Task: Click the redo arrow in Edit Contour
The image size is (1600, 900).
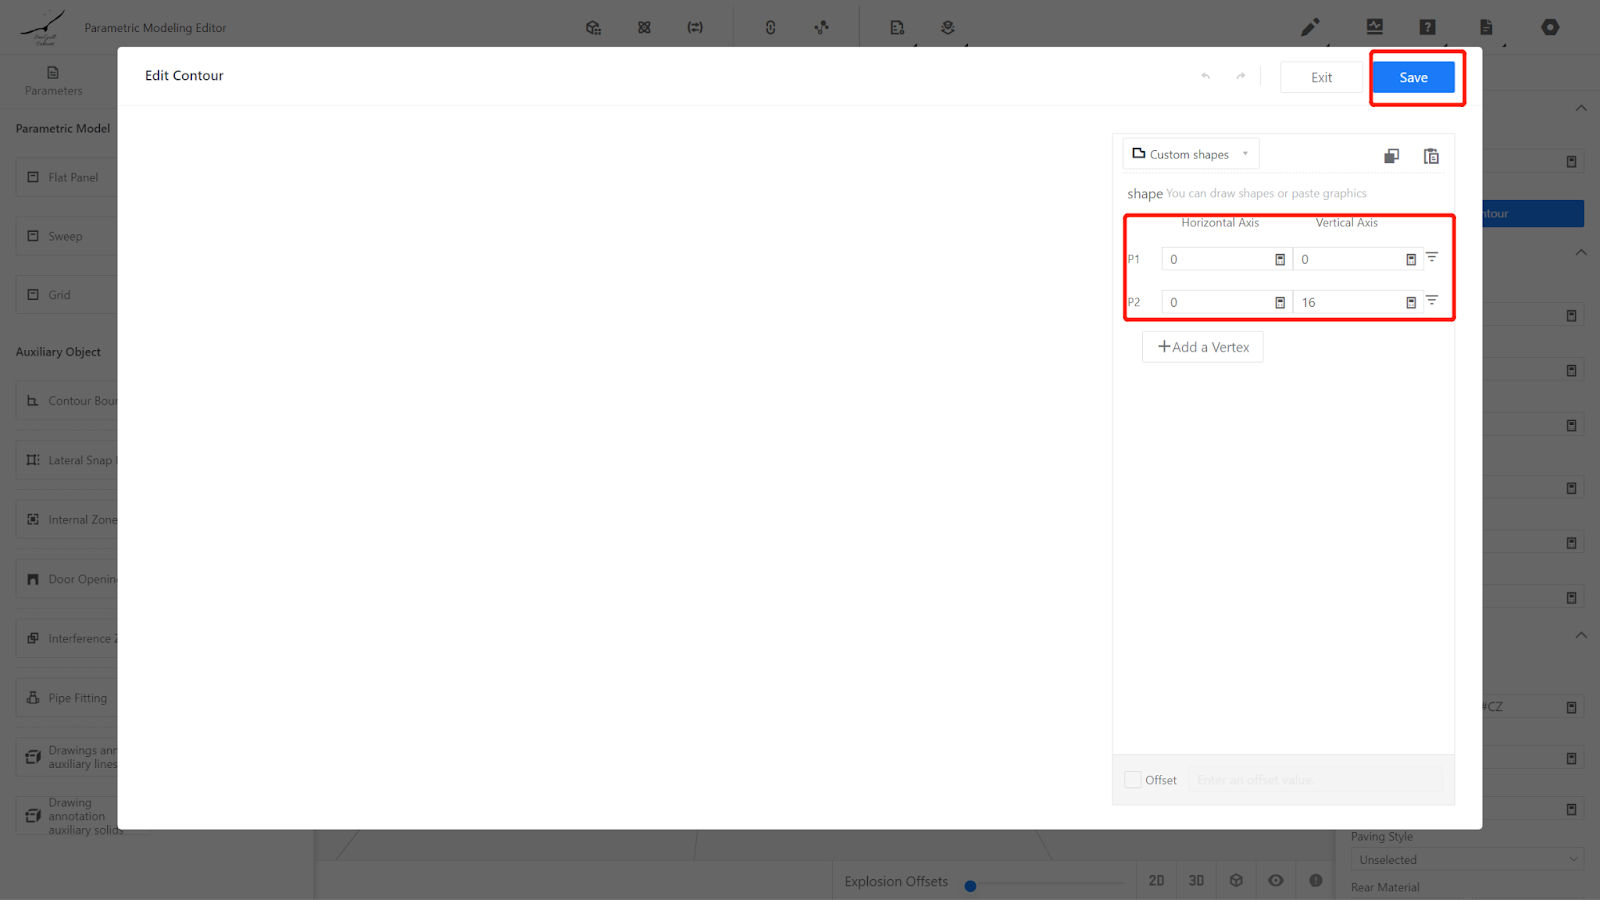Action: [x=1241, y=76]
